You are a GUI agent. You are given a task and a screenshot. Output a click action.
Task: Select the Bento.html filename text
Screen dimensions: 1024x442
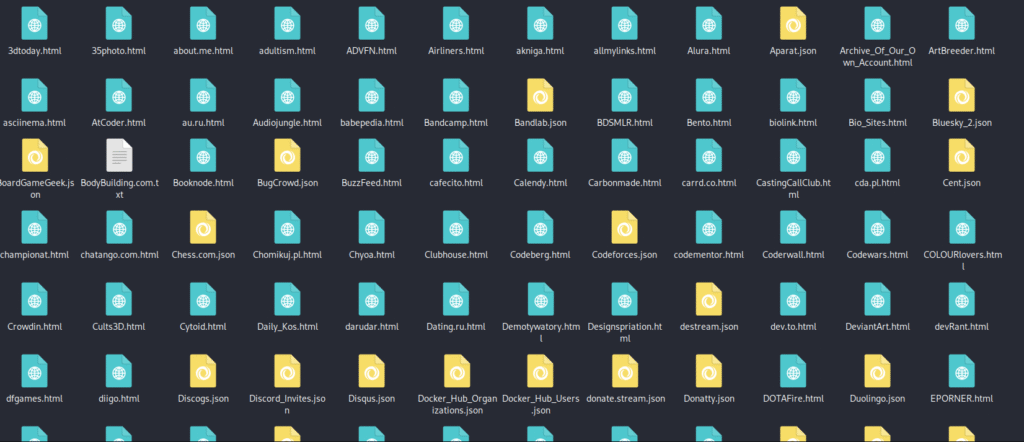709,123
